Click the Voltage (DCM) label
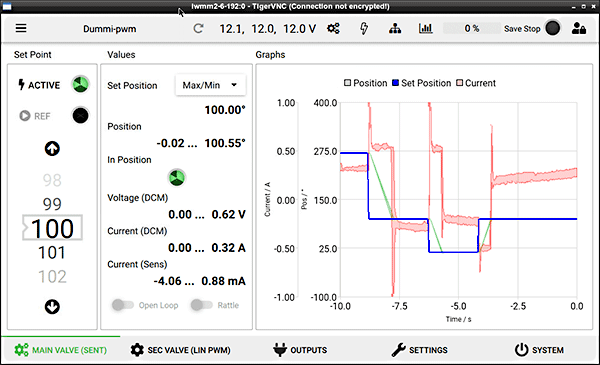 [137, 198]
